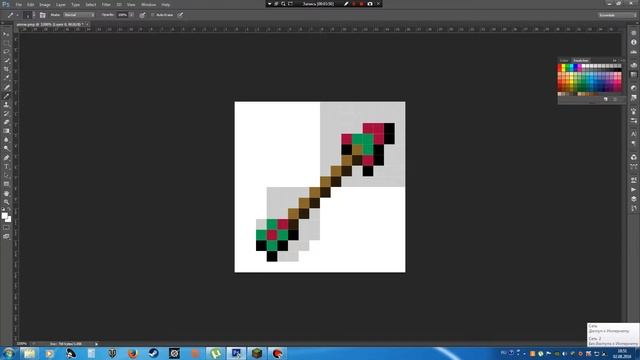Switch to the Color panel tab
The width and height of the screenshot is (640, 360).
click(x=564, y=60)
